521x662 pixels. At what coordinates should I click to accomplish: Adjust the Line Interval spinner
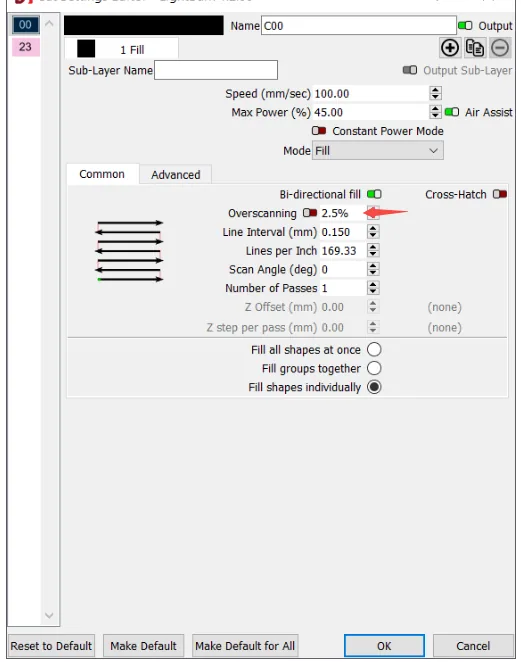click(372, 232)
